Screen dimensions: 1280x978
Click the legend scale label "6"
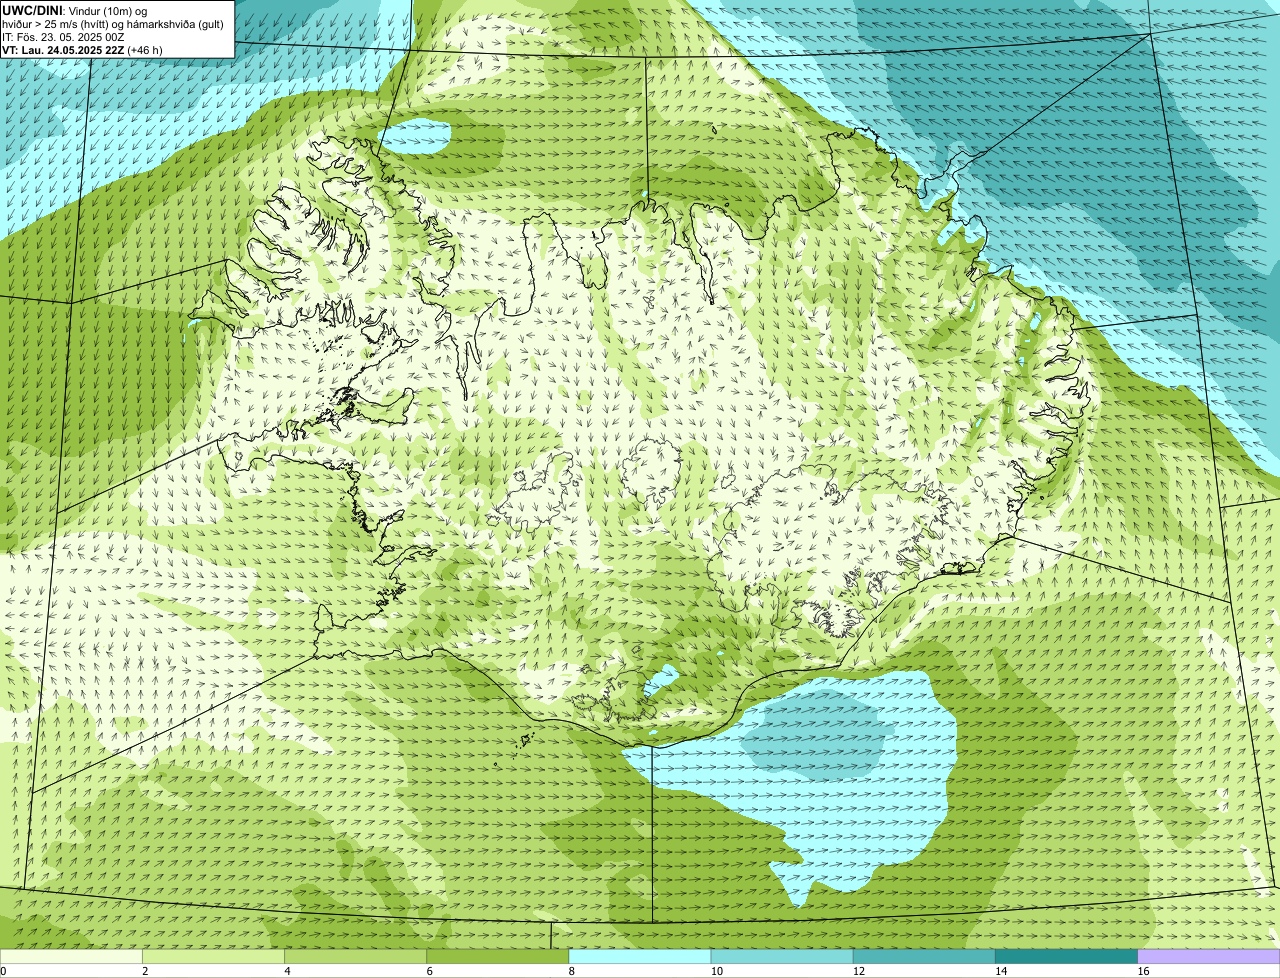[x=429, y=971]
